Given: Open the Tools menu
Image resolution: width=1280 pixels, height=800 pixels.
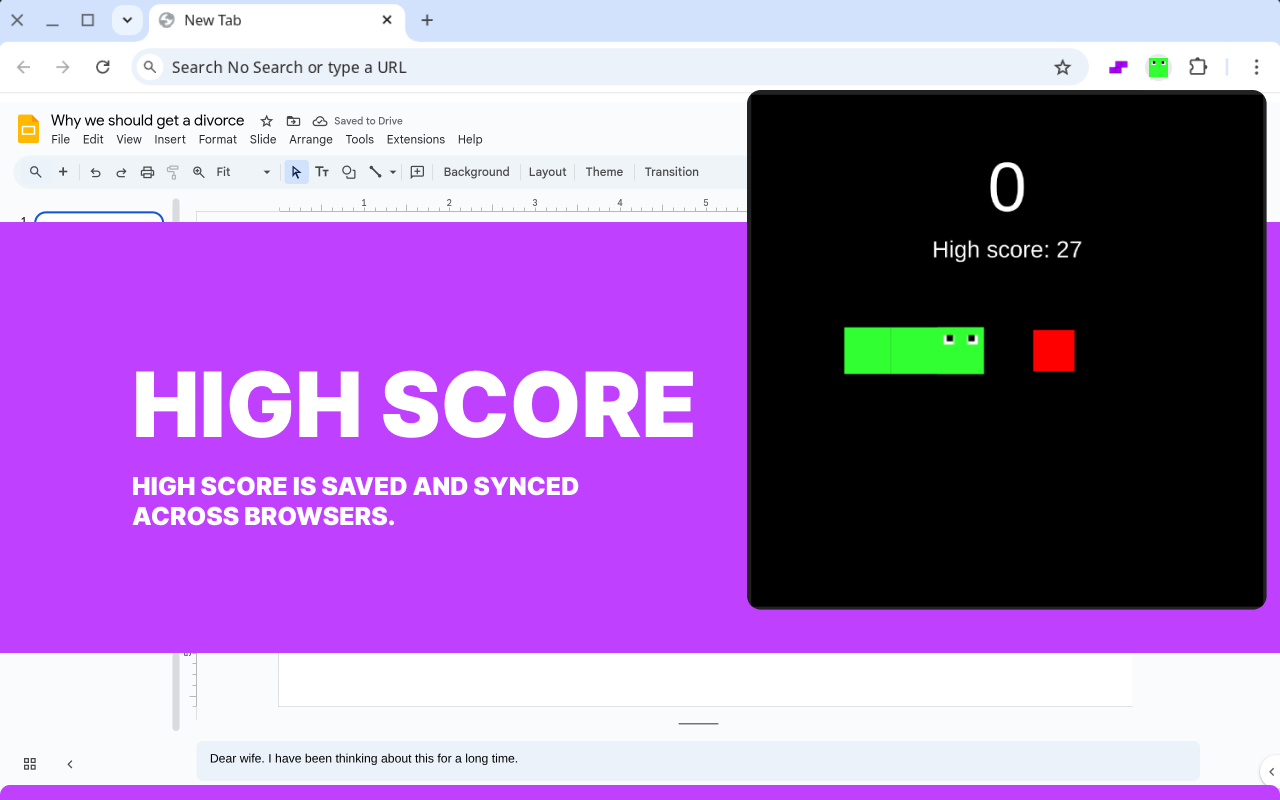Looking at the screenshot, I should [360, 140].
